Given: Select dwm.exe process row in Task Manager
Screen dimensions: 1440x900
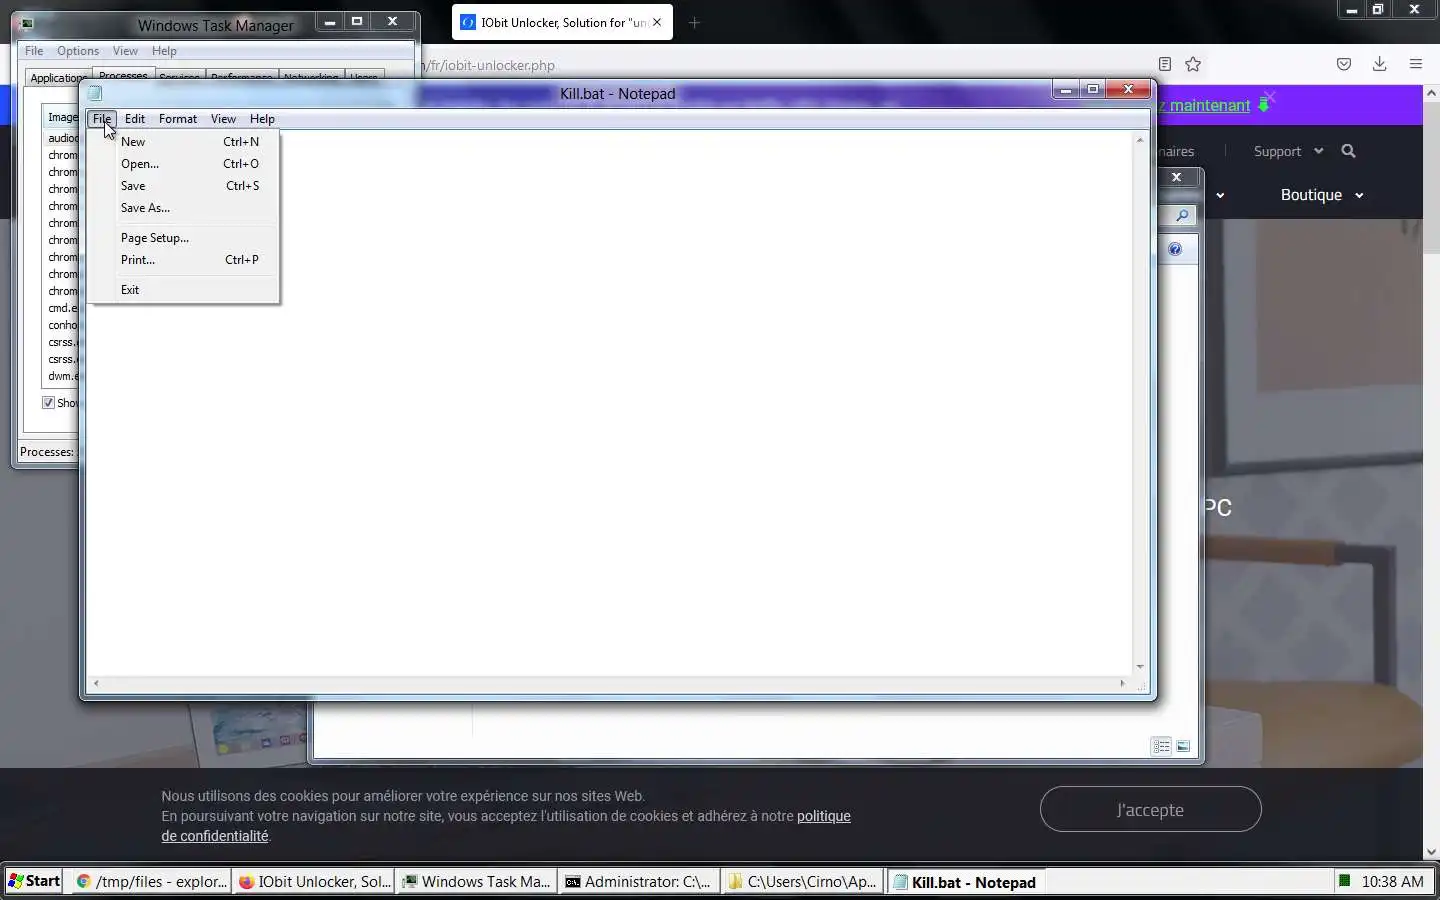Looking at the screenshot, I should click(x=63, y=377).
